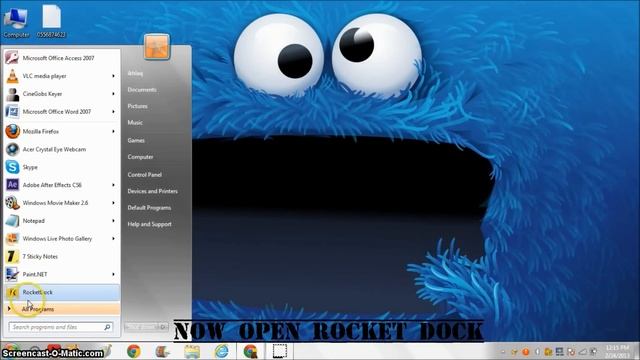Viewport: 640px width, 360px height.
Task: Open VLC media player from Start menu
Action: coord(61,76)
